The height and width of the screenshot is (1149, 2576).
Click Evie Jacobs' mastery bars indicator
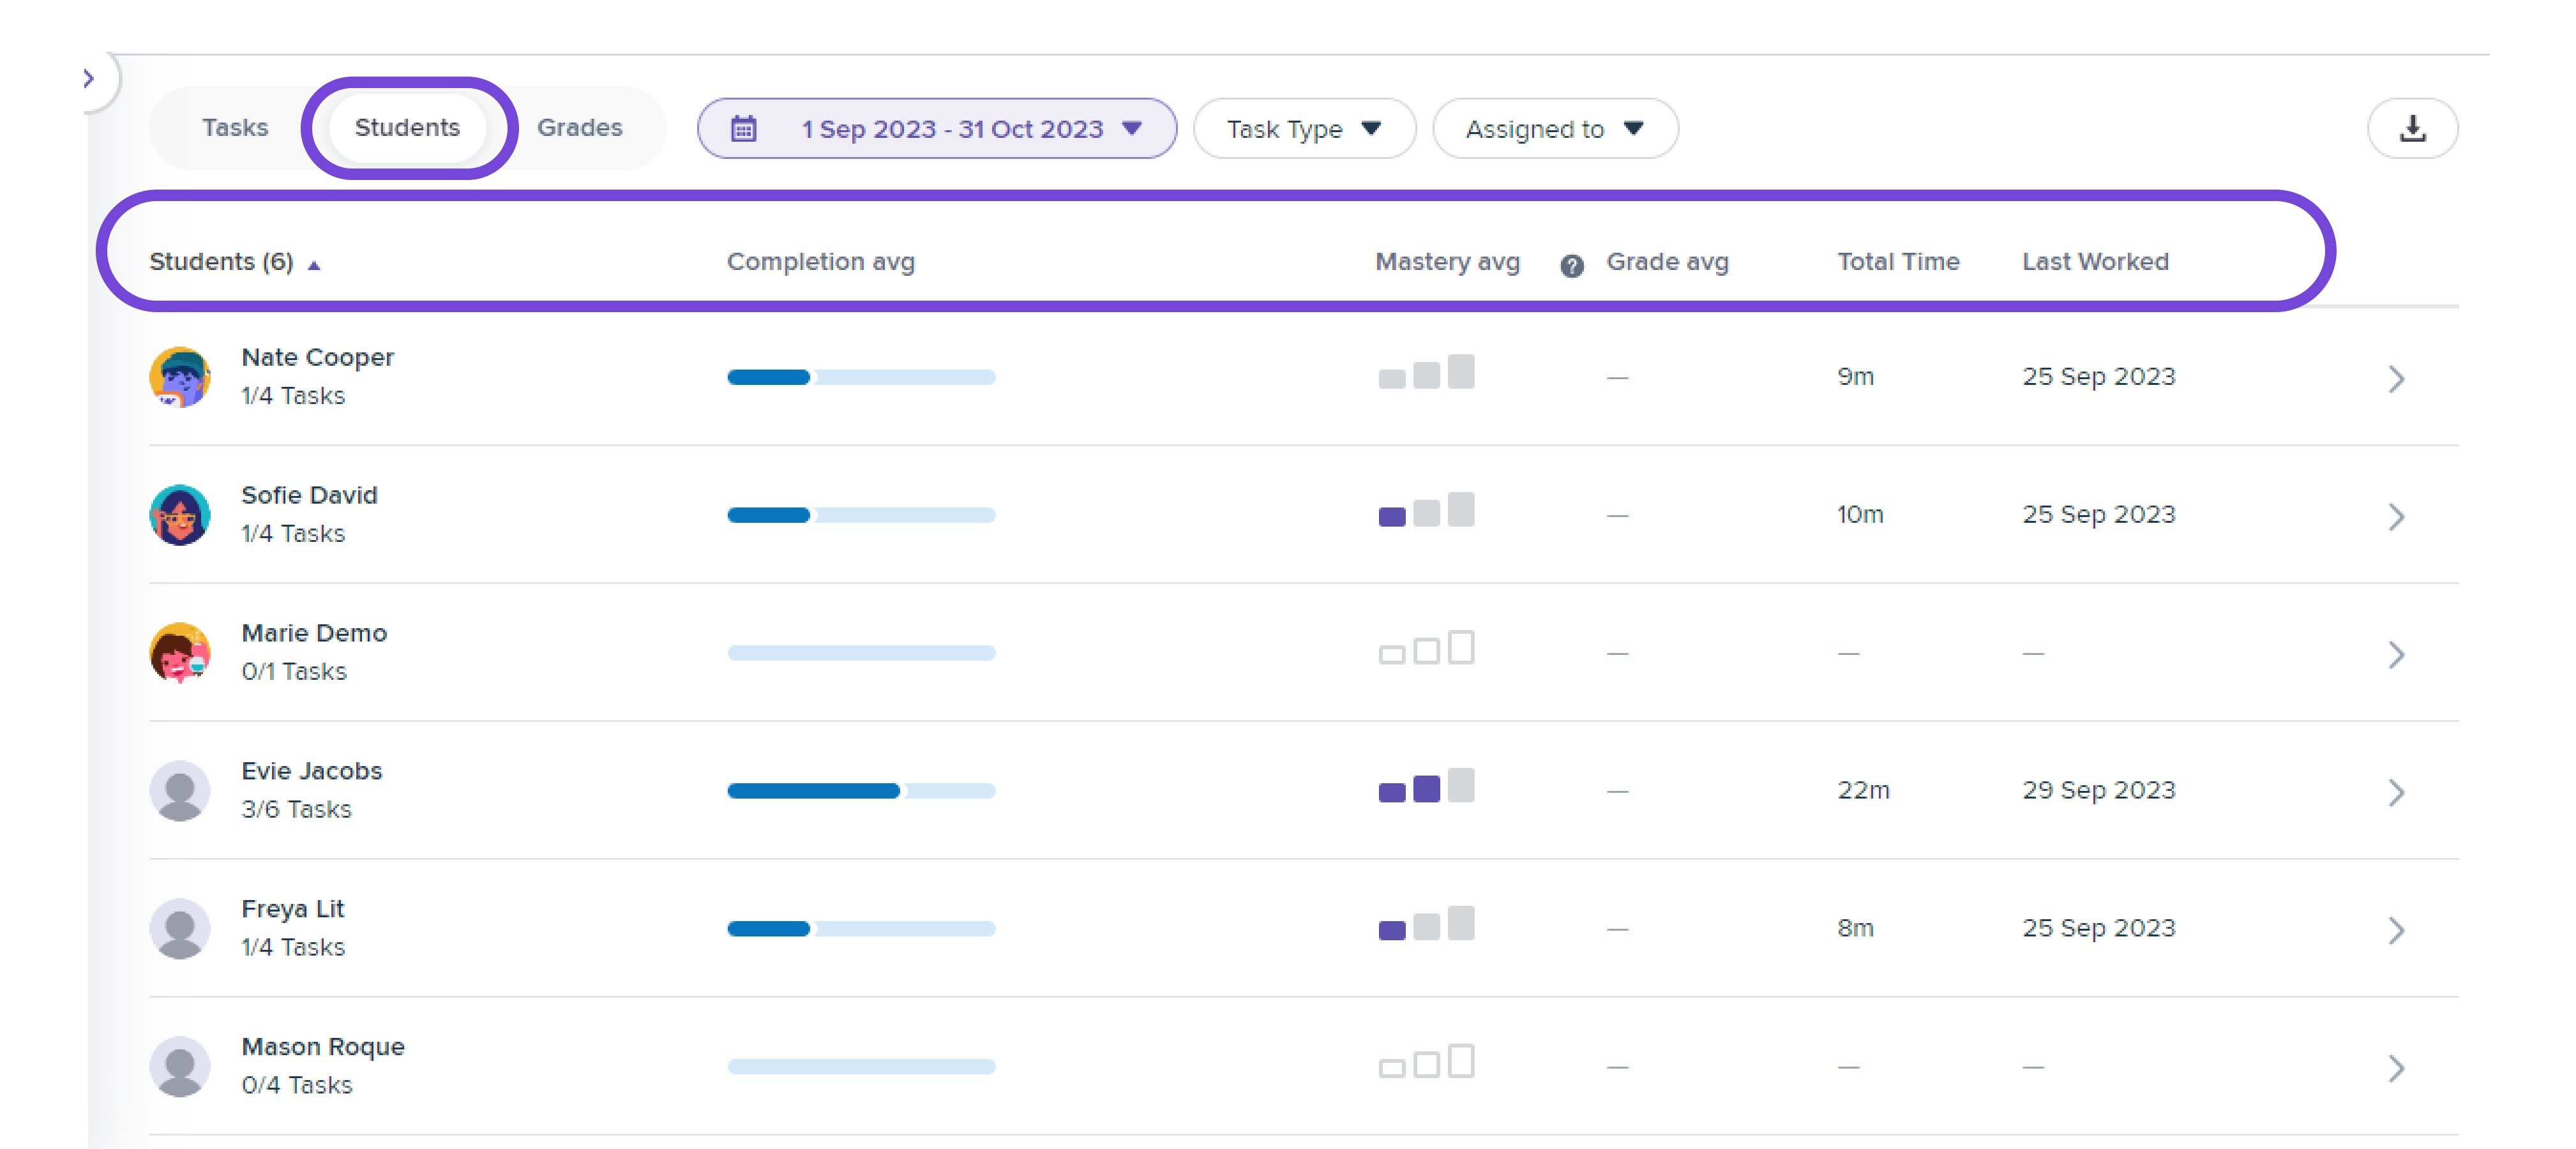point(1426,785)
